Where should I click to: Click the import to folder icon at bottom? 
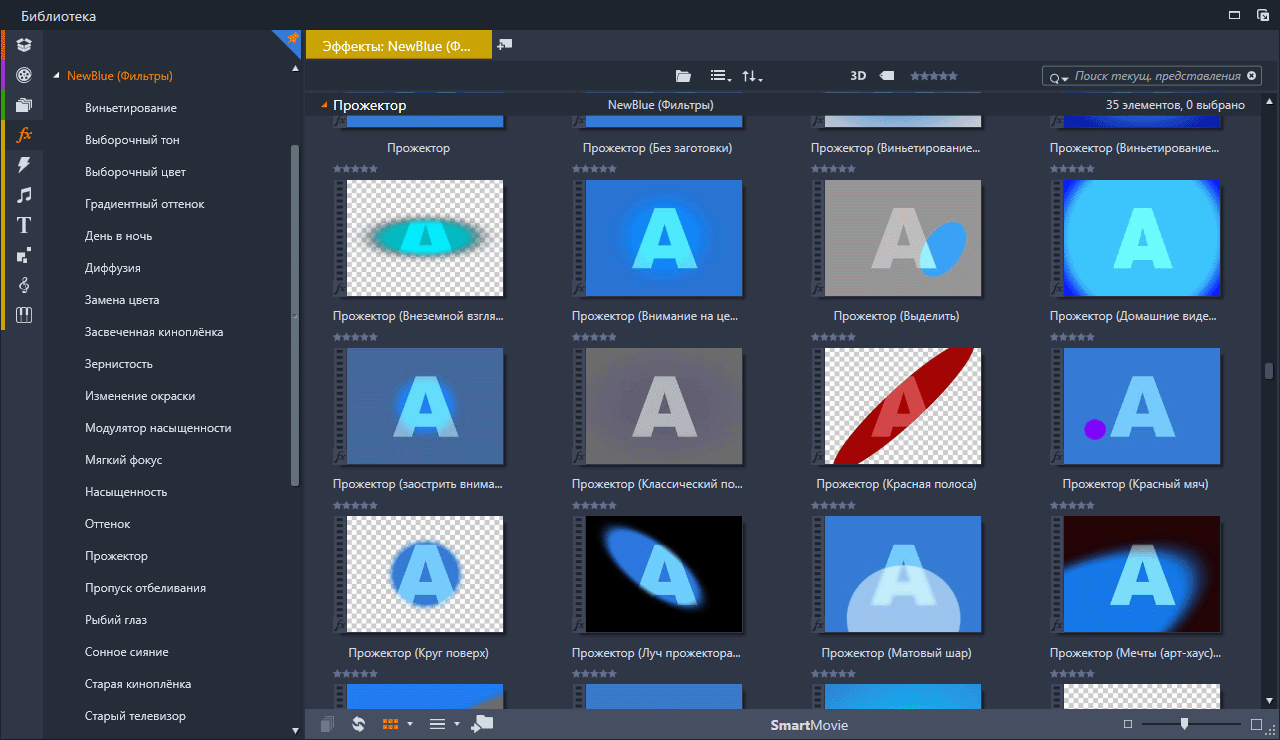[x=482, y=724]
